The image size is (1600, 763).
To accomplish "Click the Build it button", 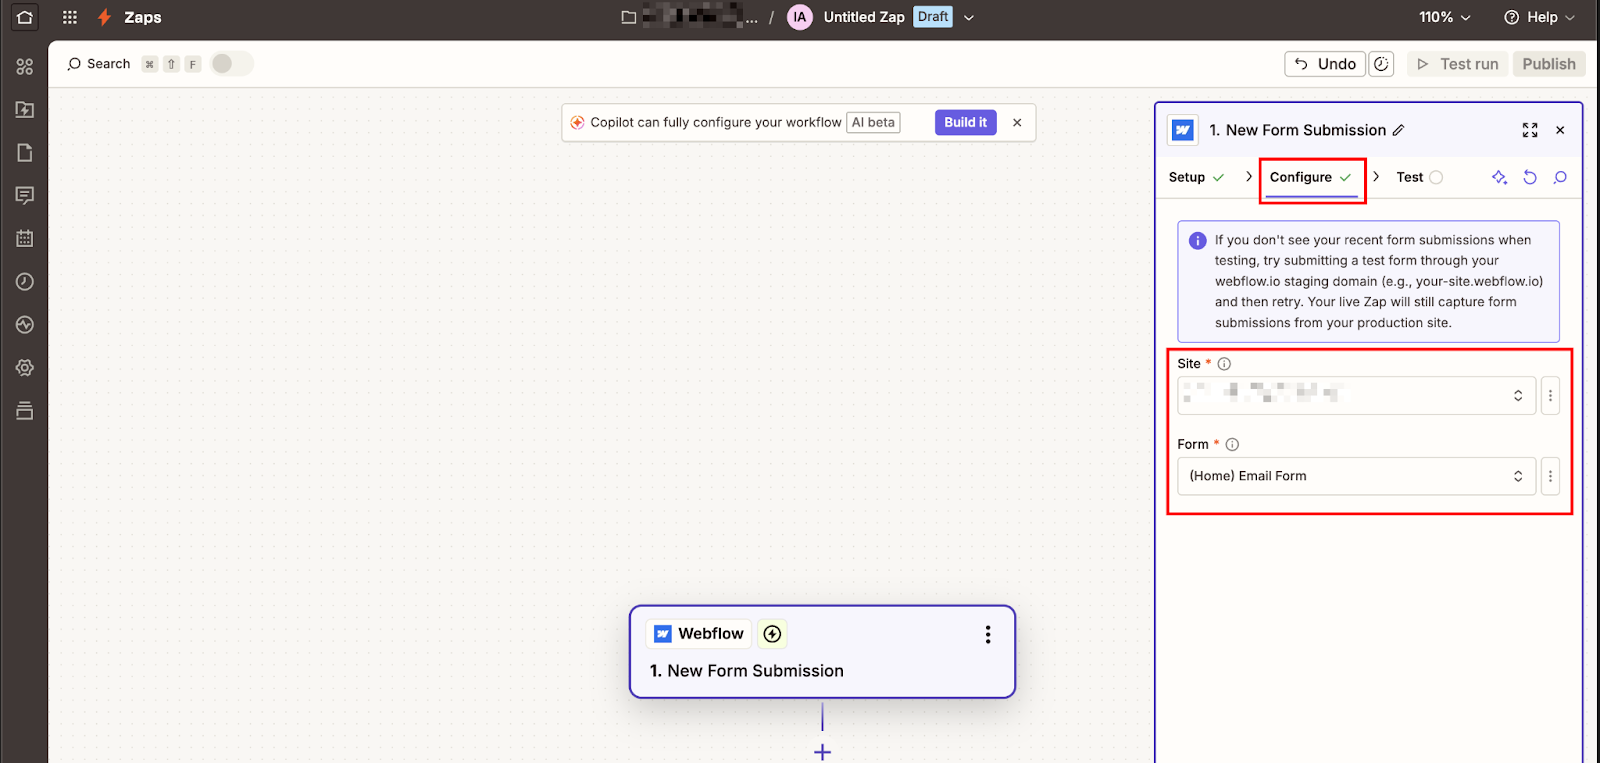I will (965, 122).
